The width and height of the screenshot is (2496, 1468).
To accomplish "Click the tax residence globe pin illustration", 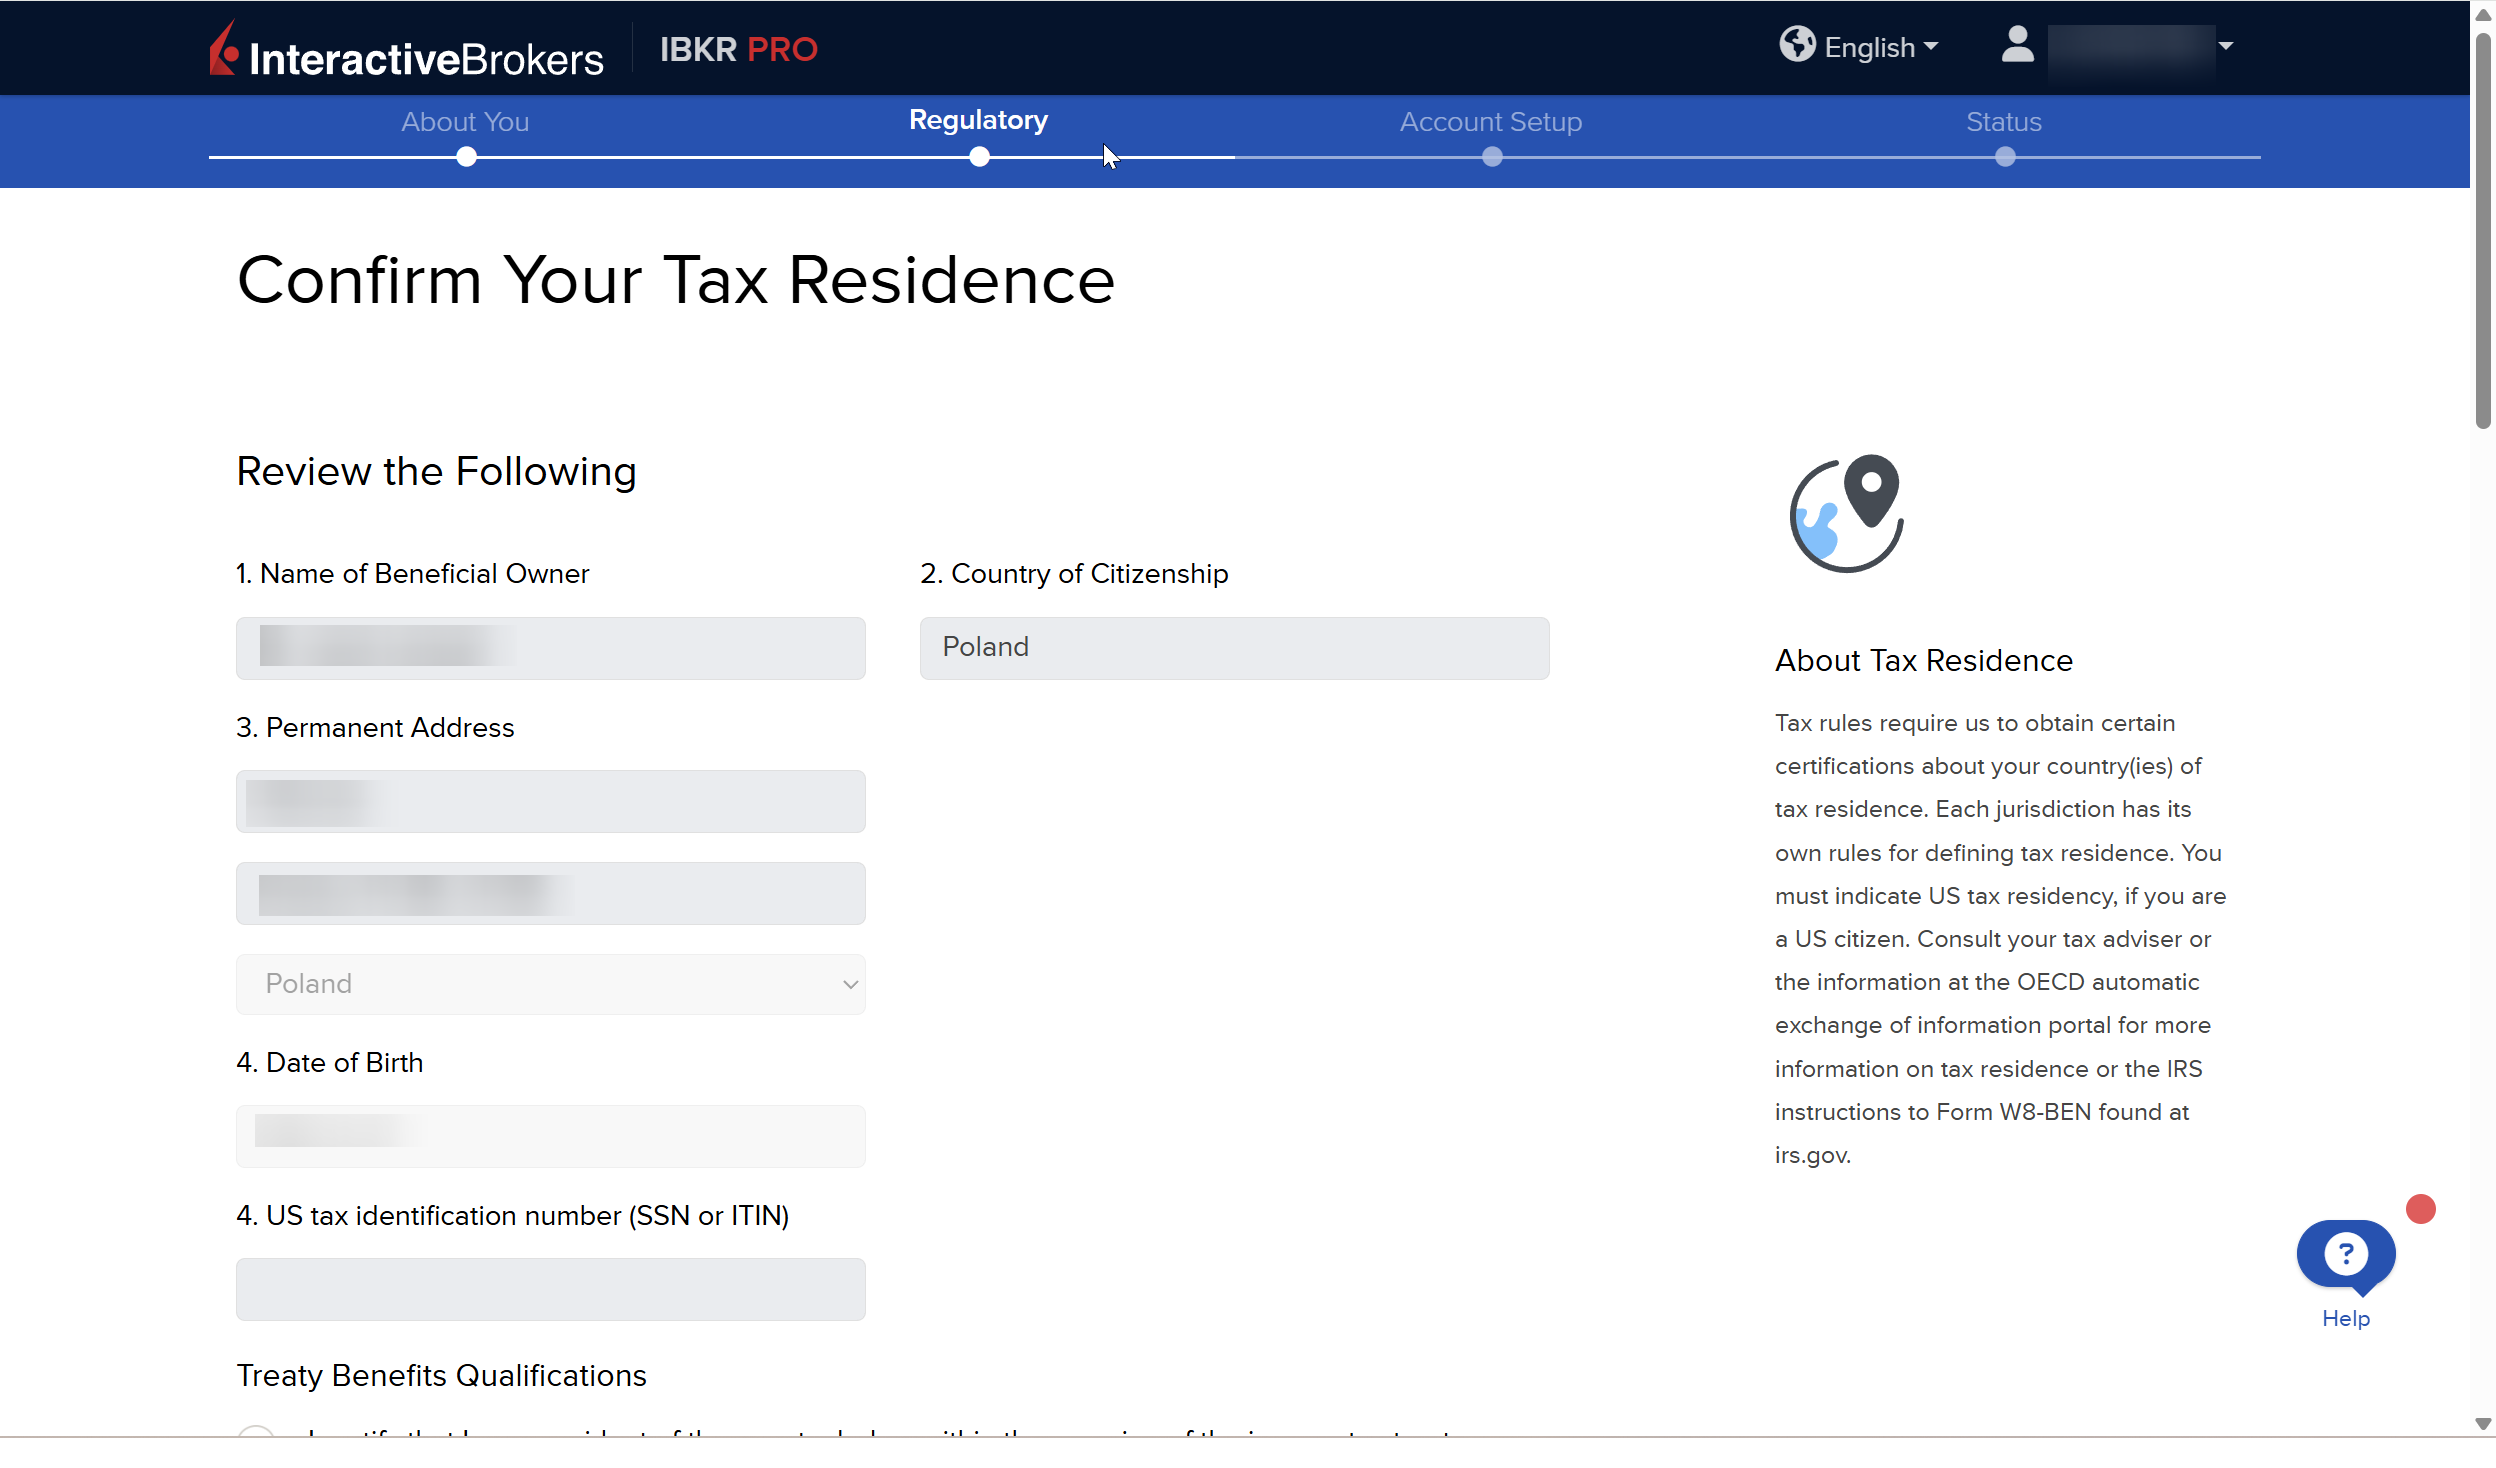I will 1847,513.
